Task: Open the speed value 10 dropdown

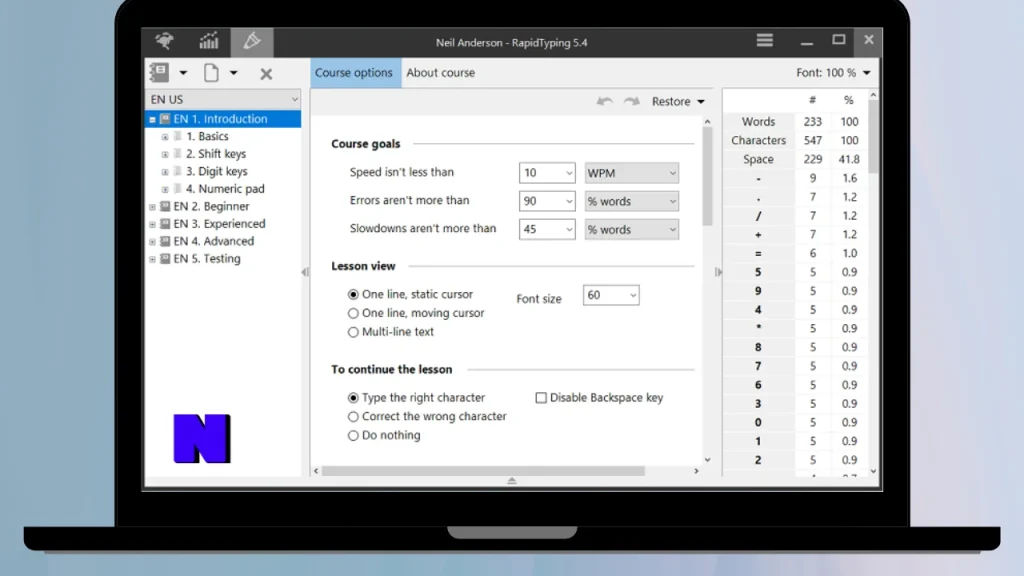Action: tap(547, 173)
